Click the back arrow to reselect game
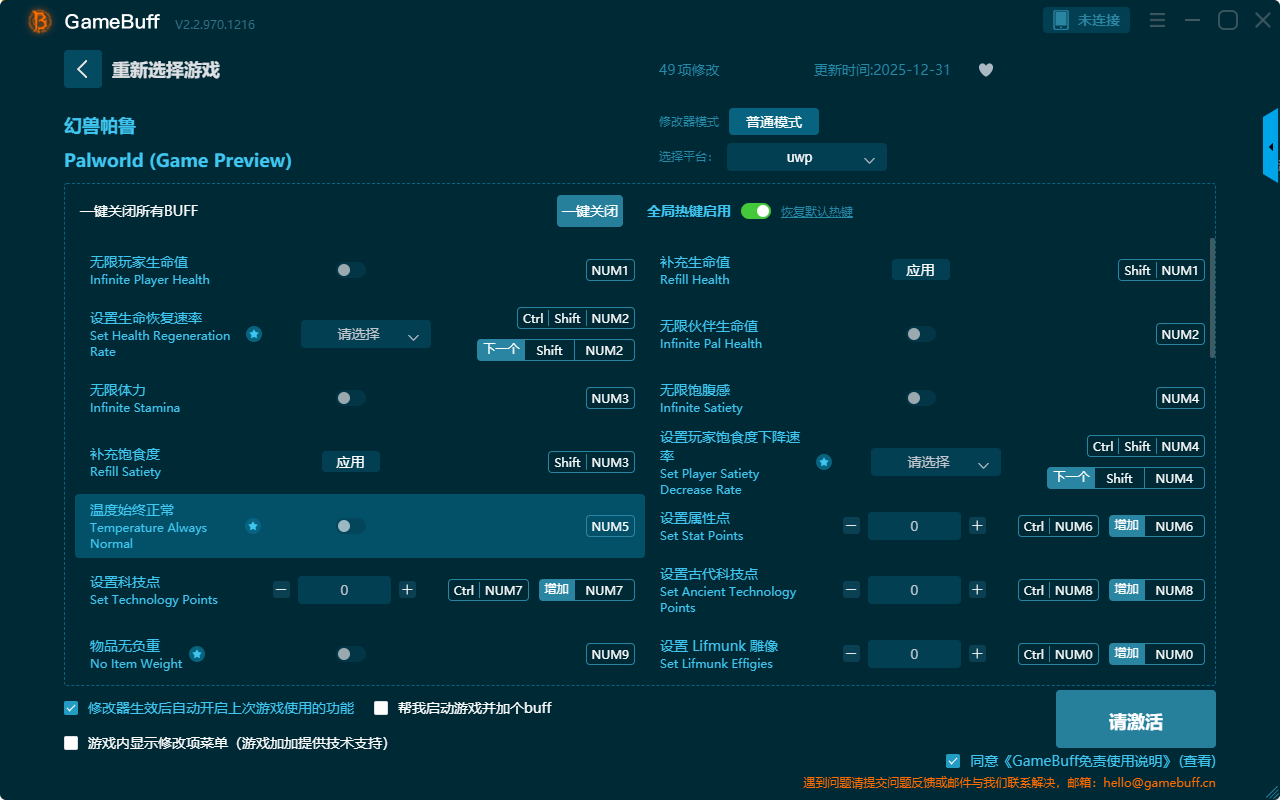1280x800 pixels. point(83,69)
